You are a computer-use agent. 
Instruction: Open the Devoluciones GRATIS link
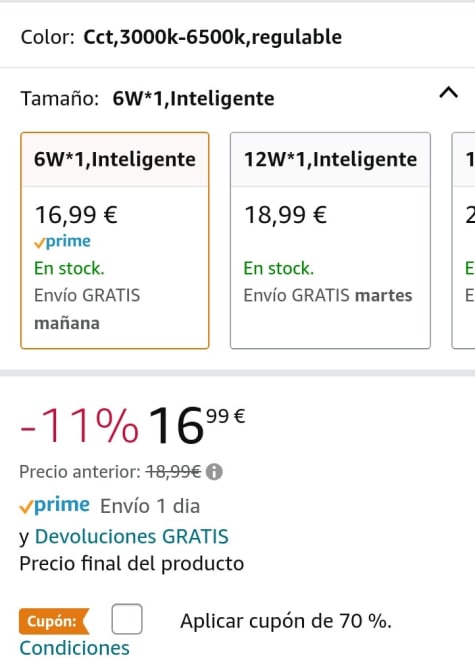[x=131, y=536]
